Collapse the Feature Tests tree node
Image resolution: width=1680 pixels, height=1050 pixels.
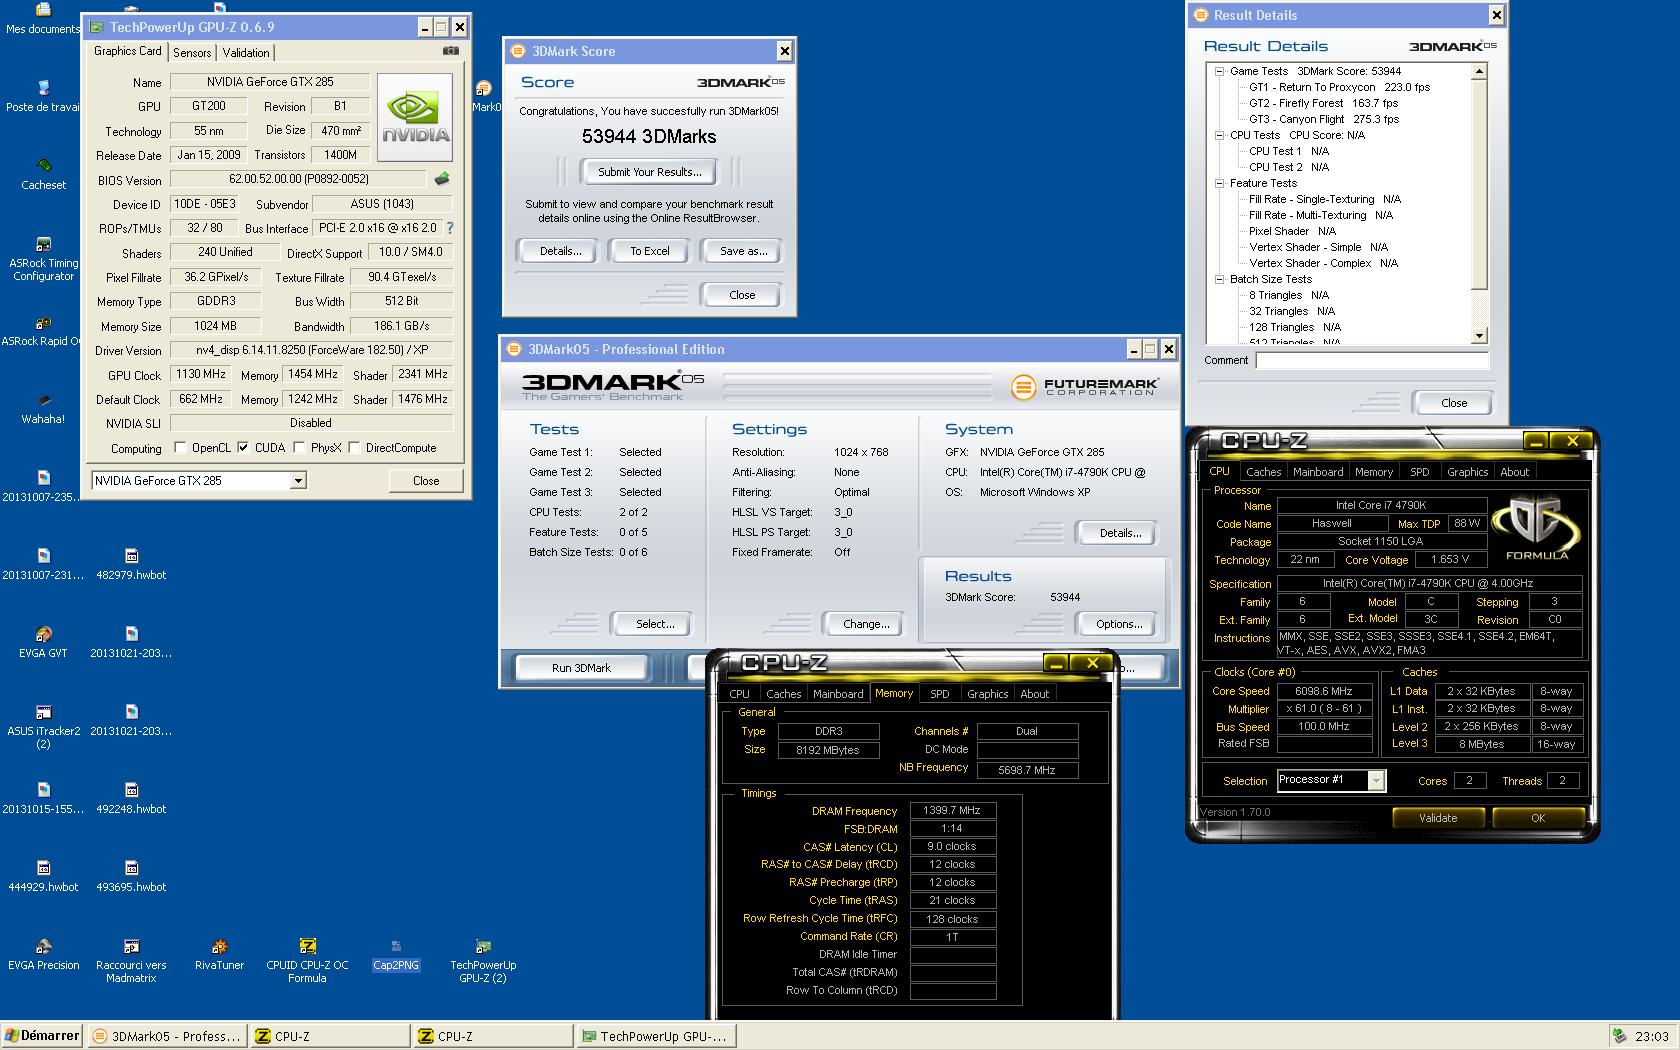pos(1219,183)
